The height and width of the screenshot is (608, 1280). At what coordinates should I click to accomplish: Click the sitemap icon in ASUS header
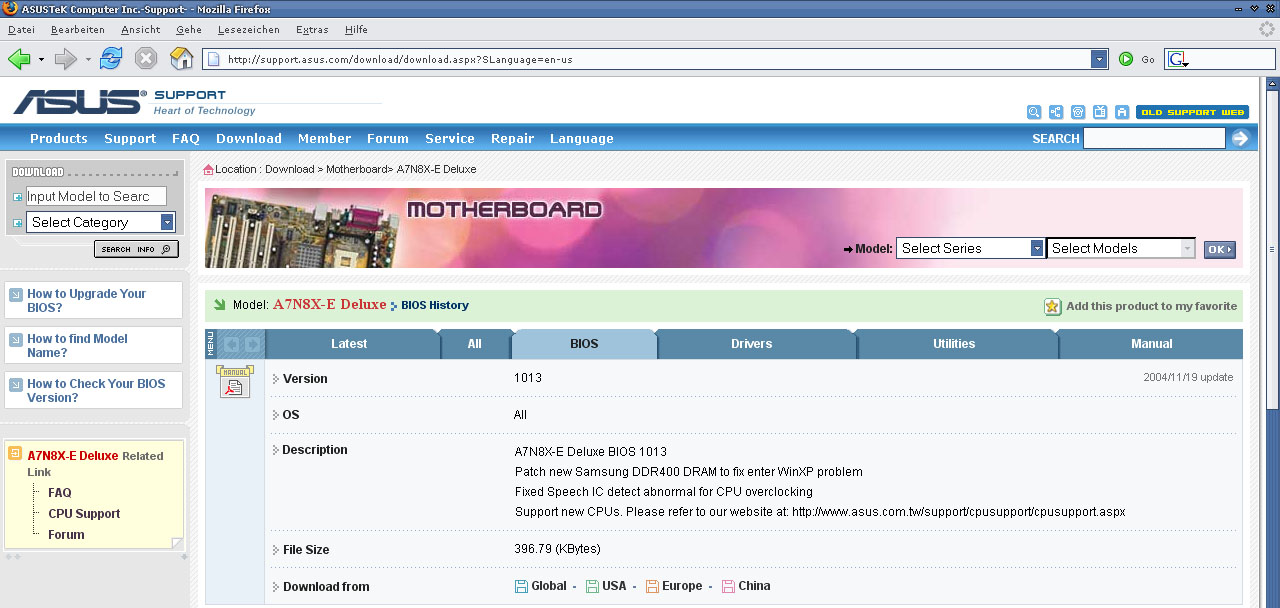coord(1056,112)
